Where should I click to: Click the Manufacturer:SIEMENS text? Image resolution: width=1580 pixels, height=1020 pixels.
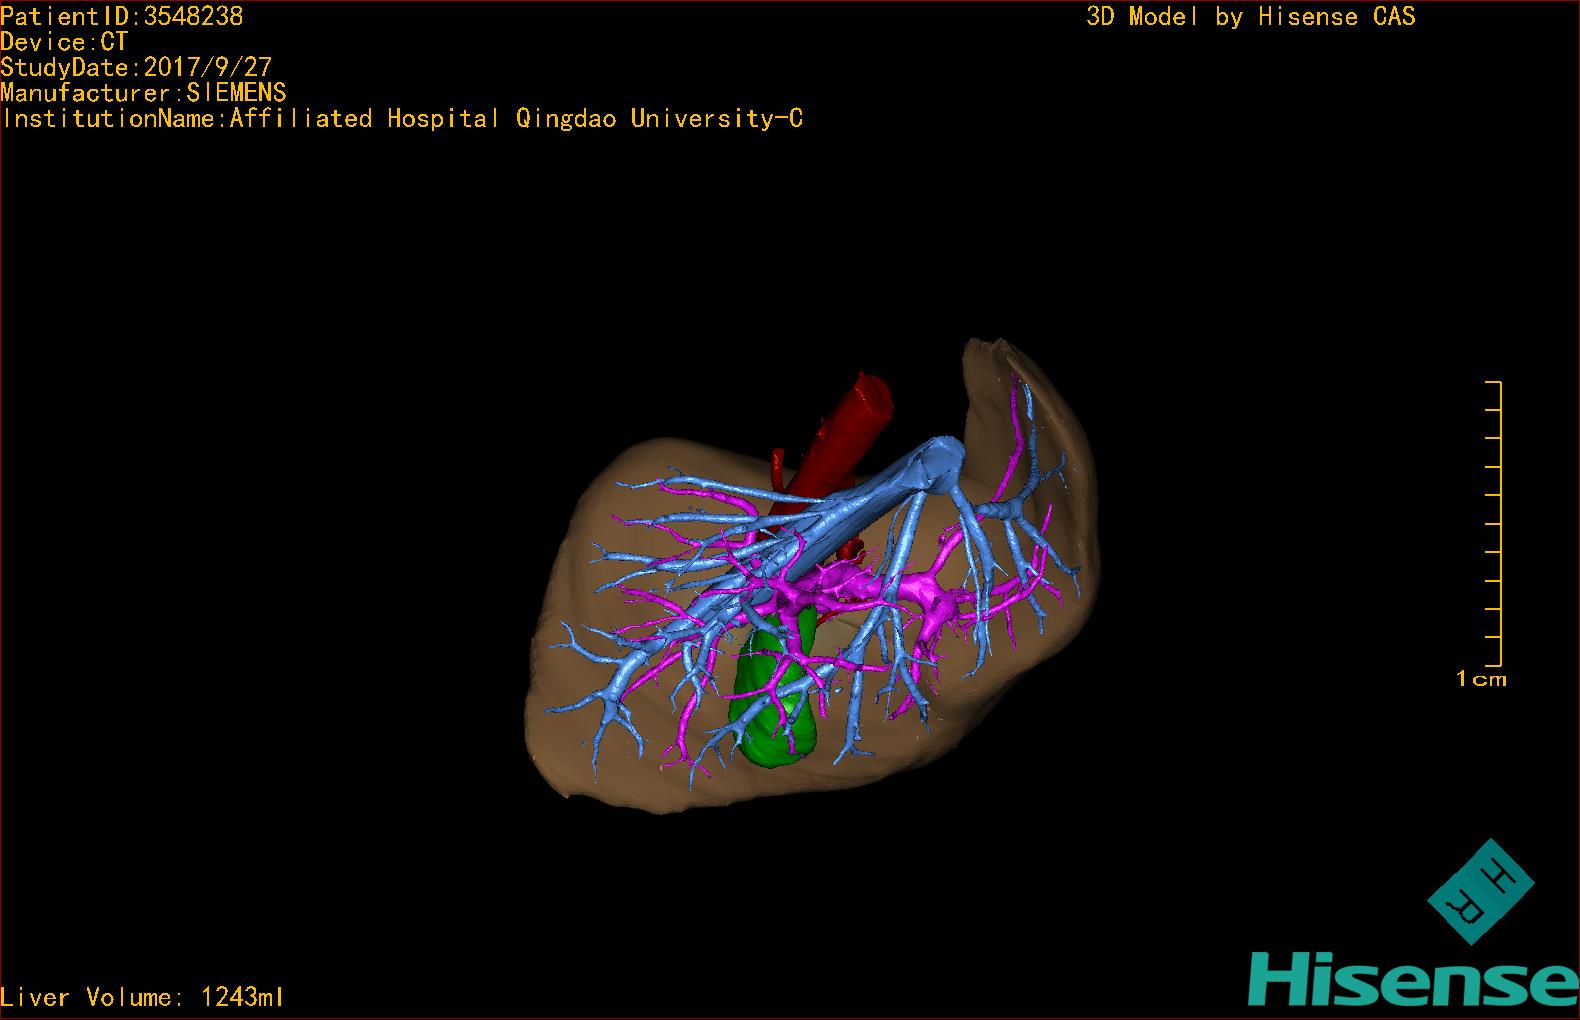coord(143,93)
